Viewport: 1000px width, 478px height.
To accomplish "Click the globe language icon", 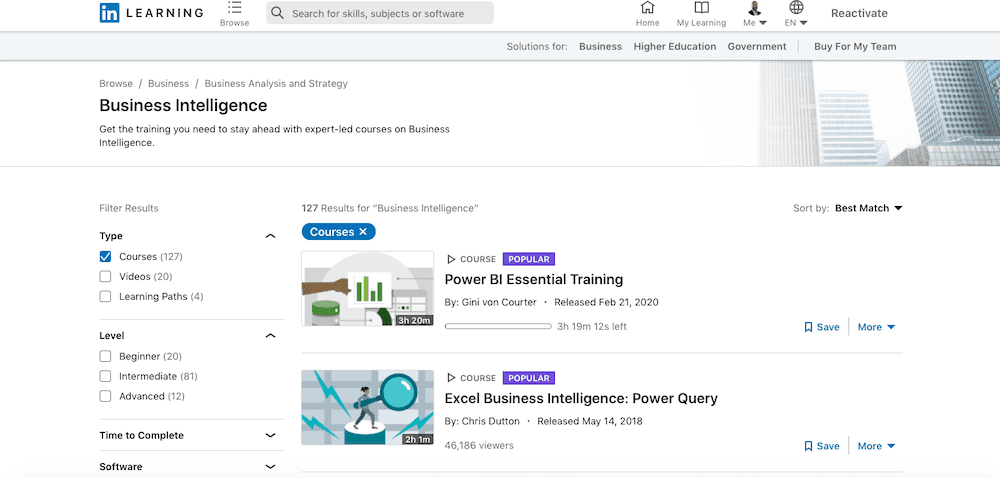I will pos(796,8).
